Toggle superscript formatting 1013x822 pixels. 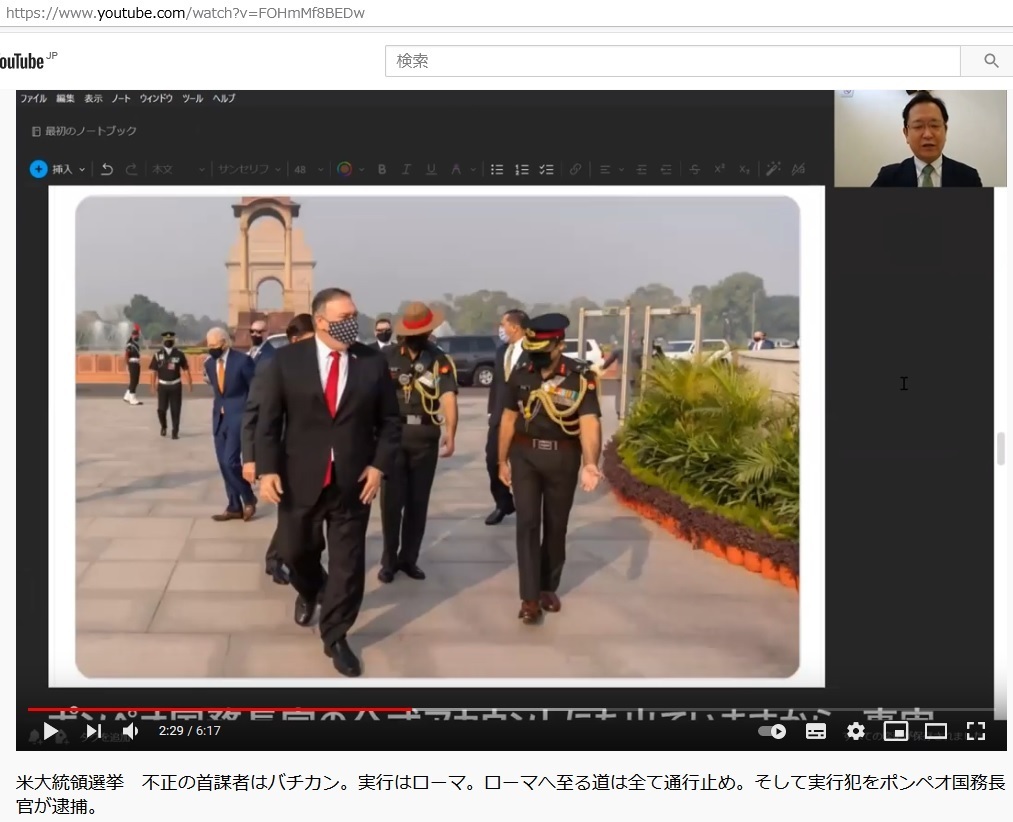719,169
